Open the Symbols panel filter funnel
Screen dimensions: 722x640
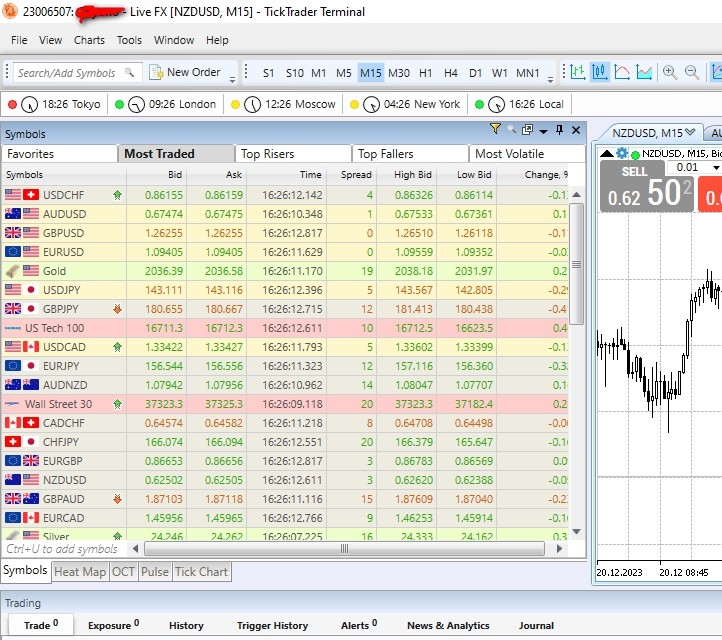click(495, 129)
